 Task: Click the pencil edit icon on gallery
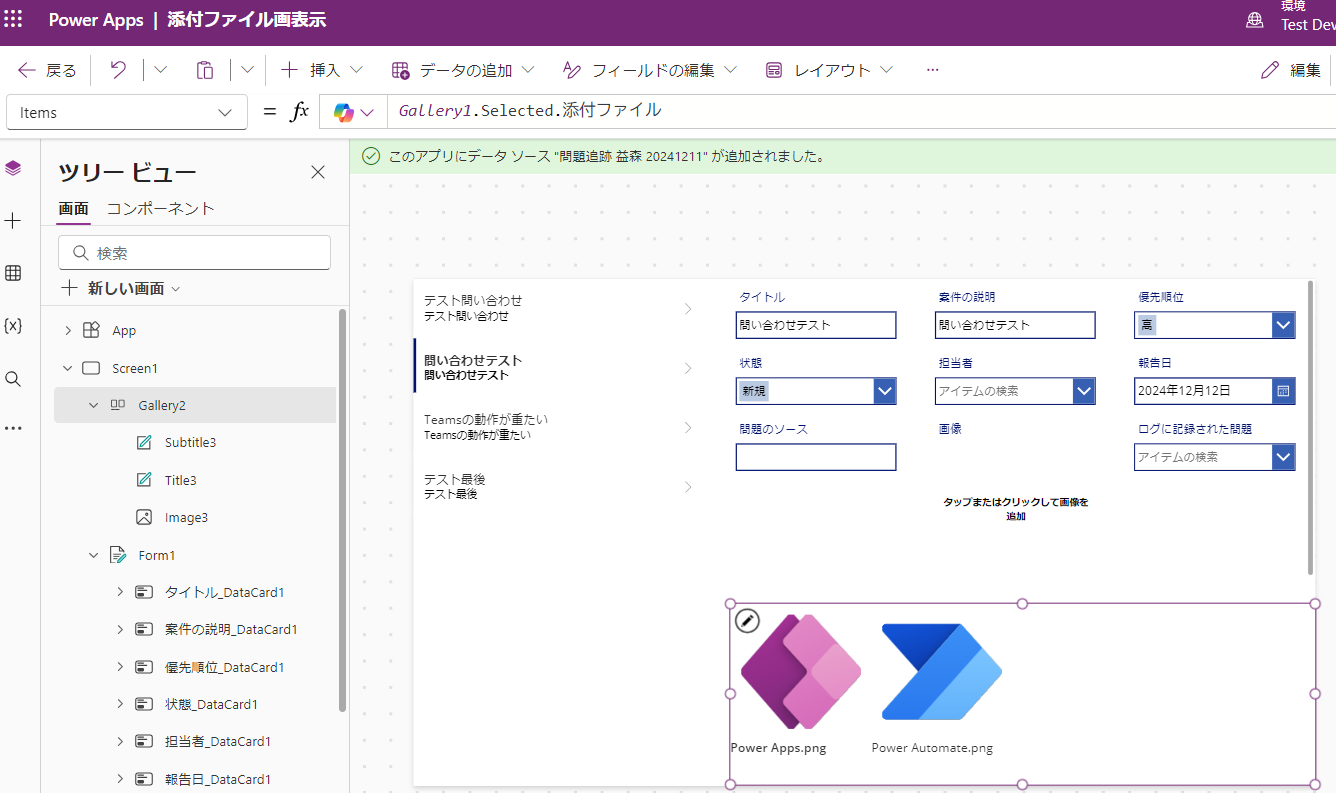pos(747,621)
